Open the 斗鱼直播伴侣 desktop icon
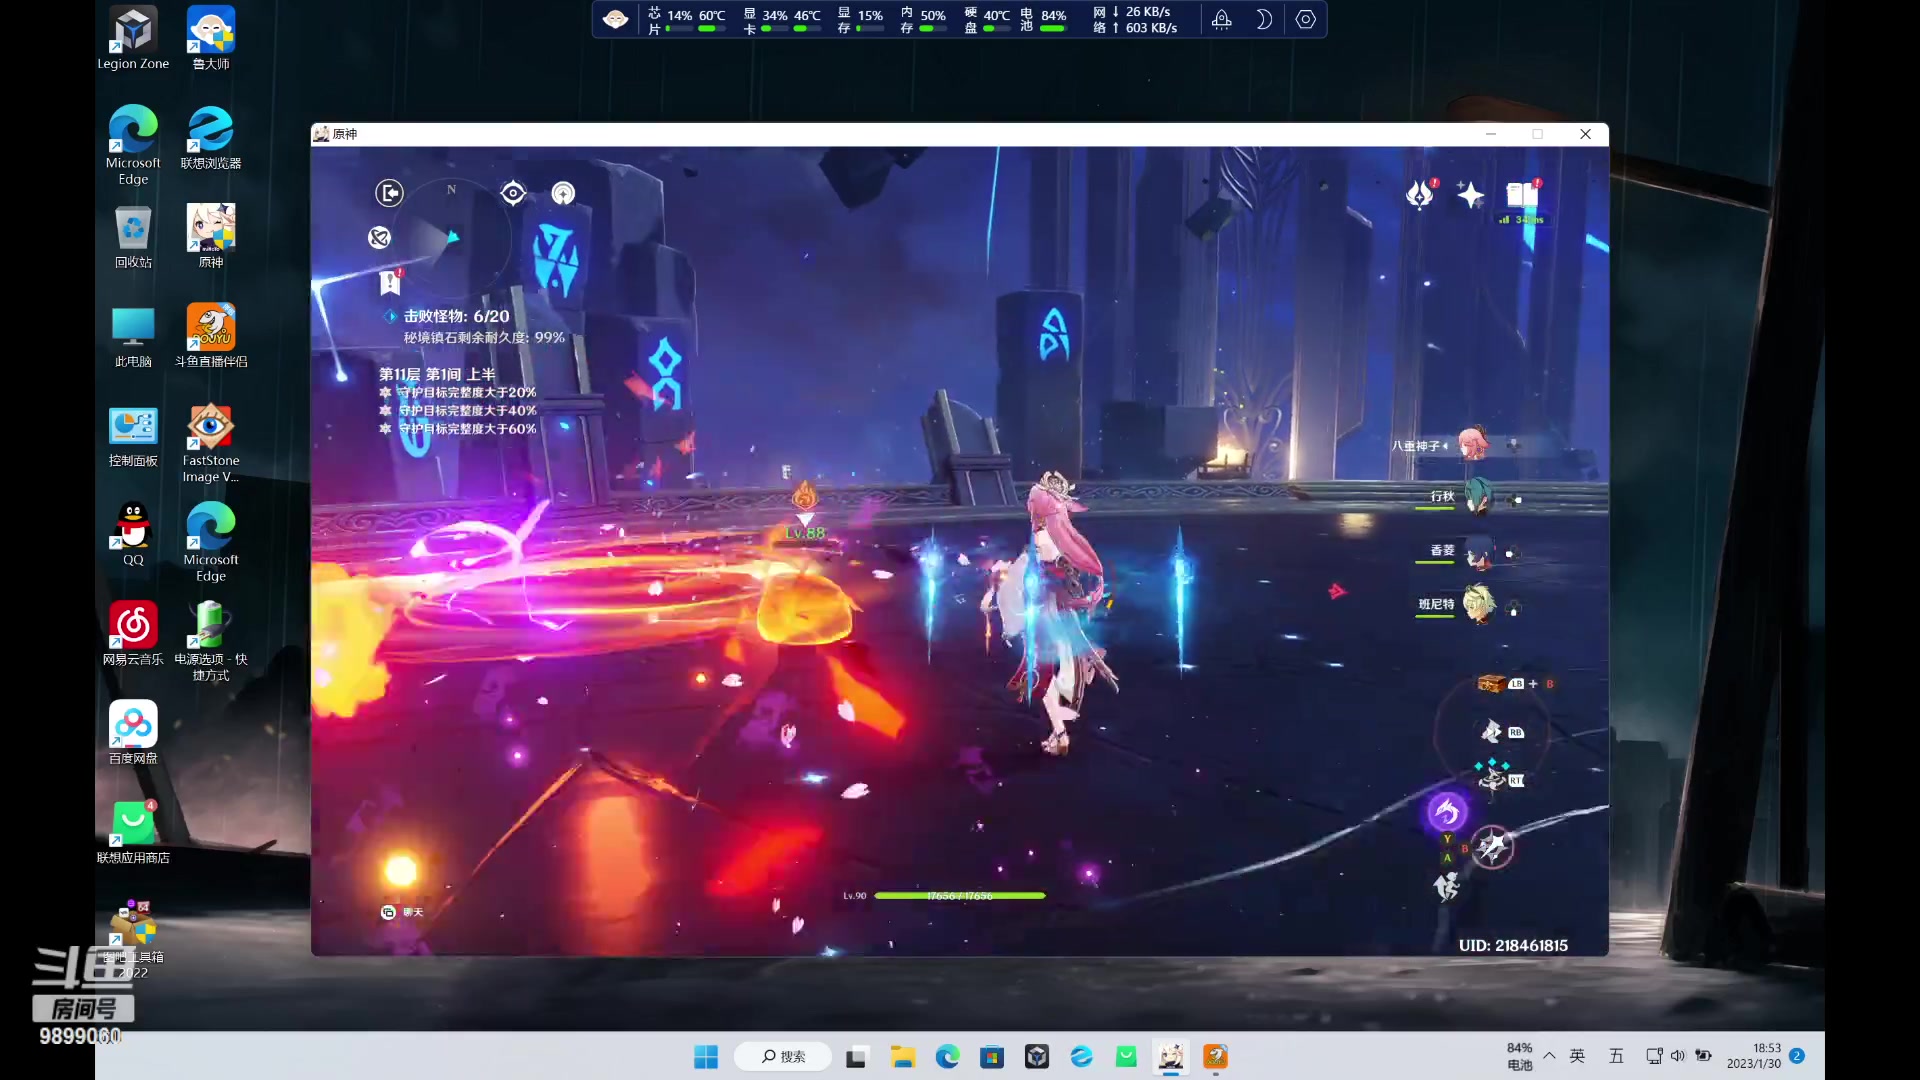 point(211,336)
